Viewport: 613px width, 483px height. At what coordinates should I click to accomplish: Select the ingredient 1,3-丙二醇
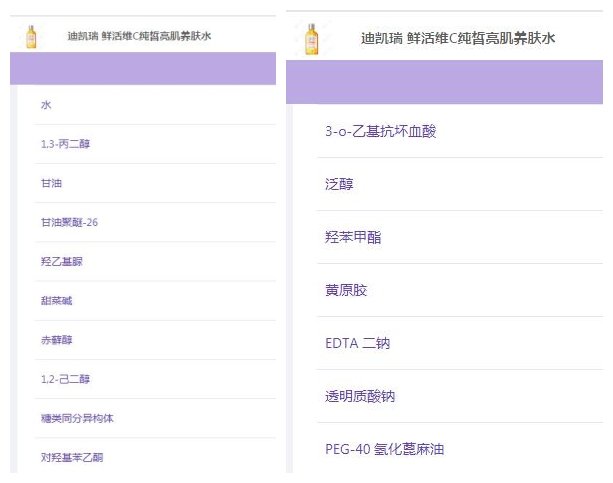(65, 144)
